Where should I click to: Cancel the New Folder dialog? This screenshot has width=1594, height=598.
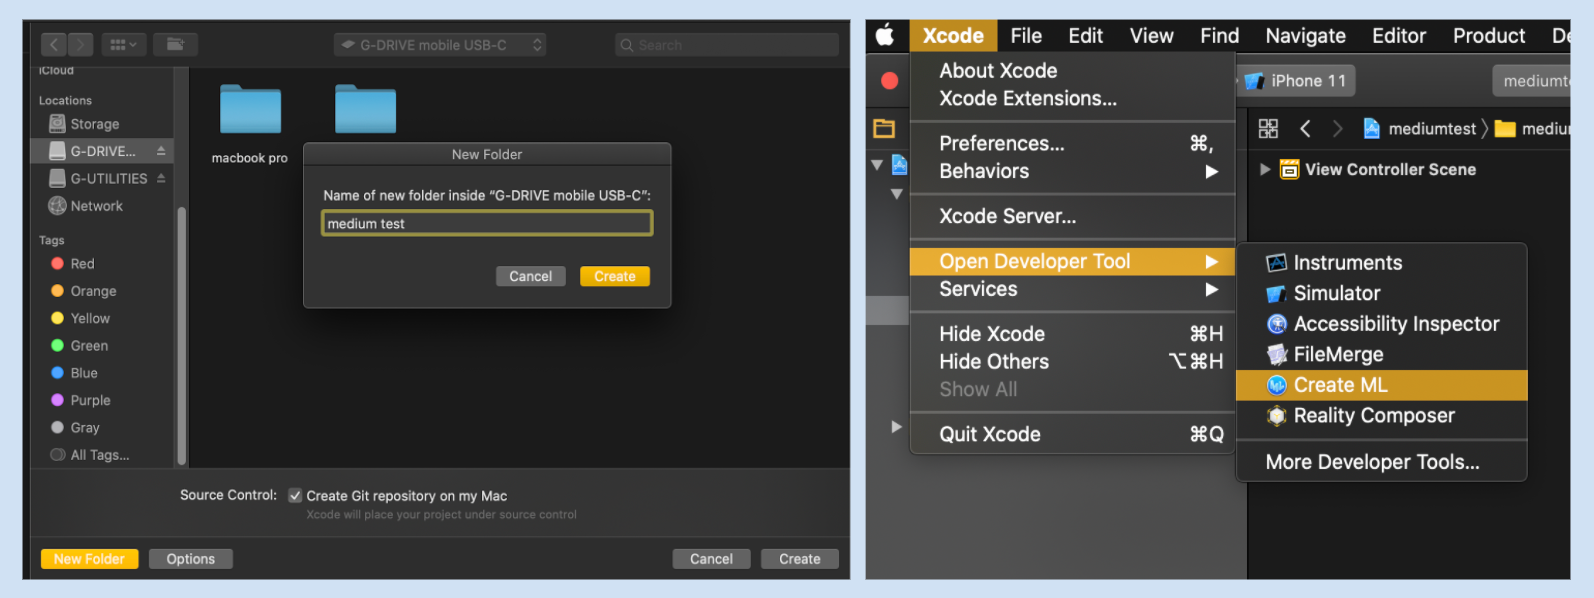pyautogui.click(x=530, y=276)
